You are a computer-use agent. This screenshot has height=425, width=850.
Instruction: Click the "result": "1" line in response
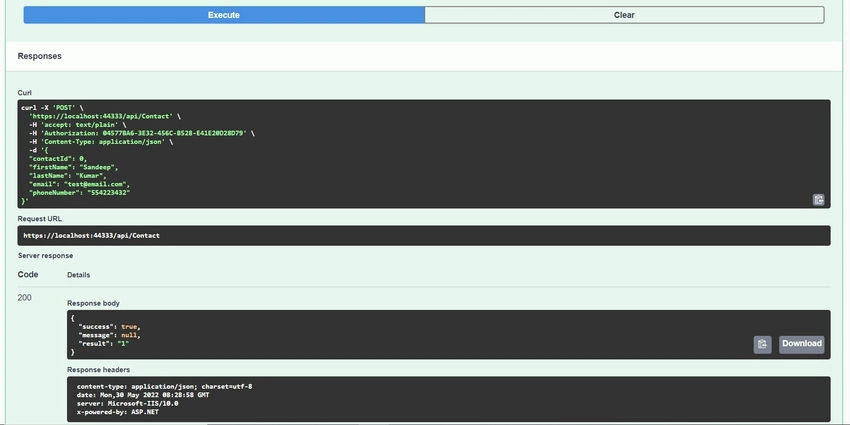point(104,344)
